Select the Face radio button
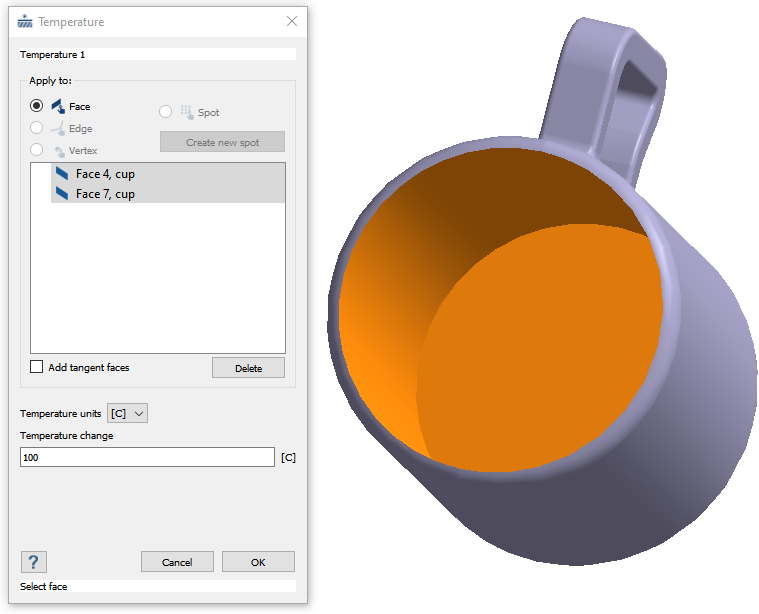This screenshot has width=759, height=614. [37, 105]
